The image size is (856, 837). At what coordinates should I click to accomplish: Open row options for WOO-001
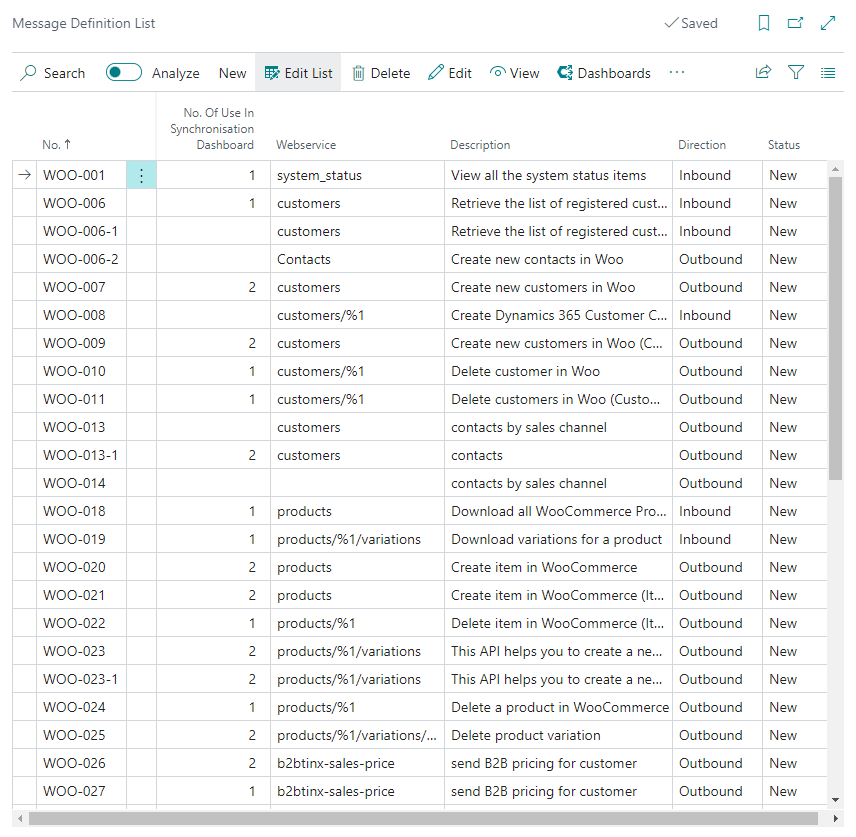pyautogui.click(x=141, y=175)
